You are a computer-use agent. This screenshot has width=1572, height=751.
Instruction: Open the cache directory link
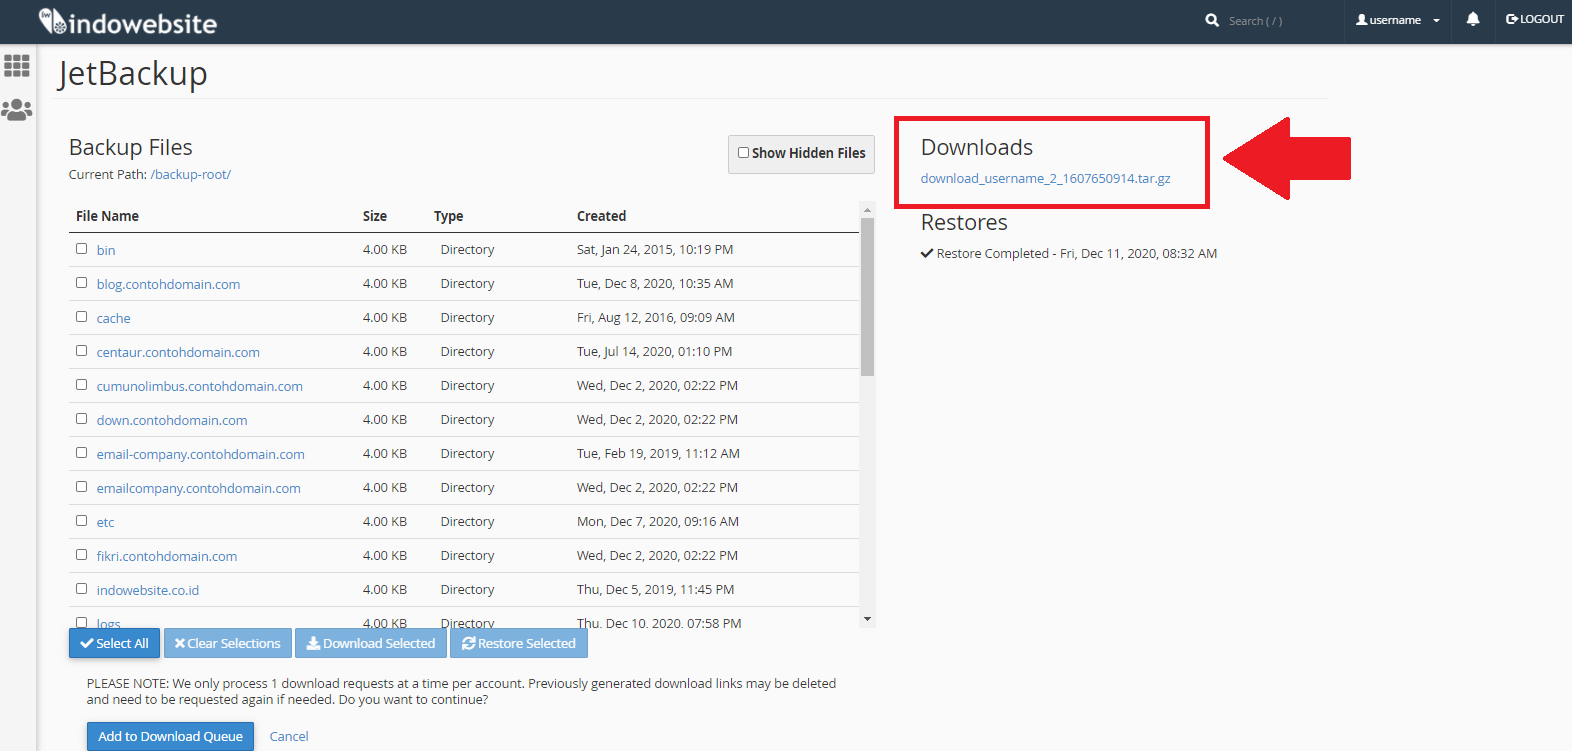(x=113, y=318)
